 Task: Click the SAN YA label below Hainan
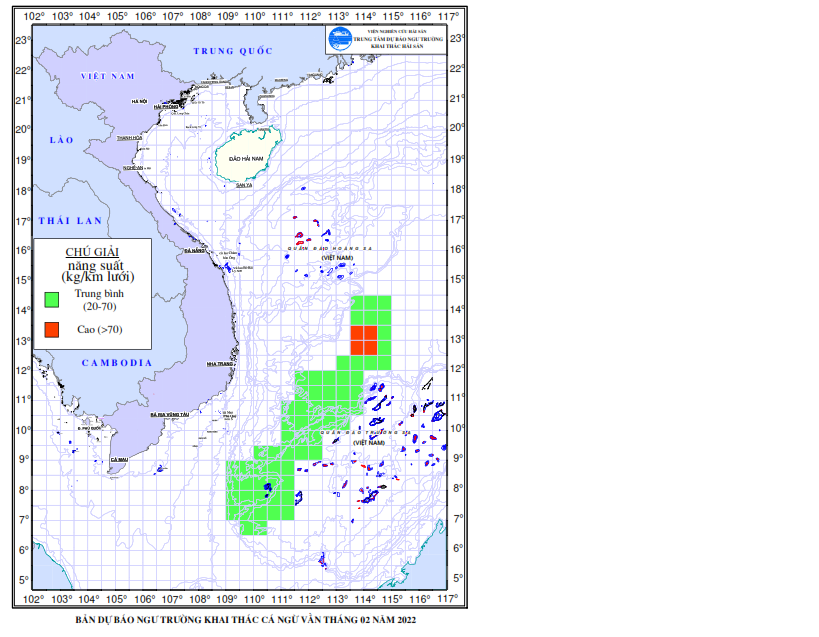pyautogui.click(x=244, y=185)
